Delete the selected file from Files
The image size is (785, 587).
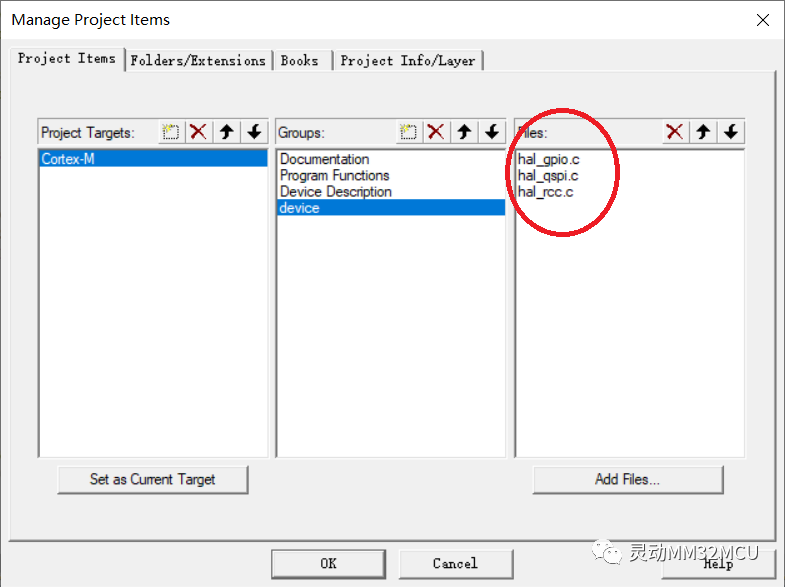pos(675,132)
